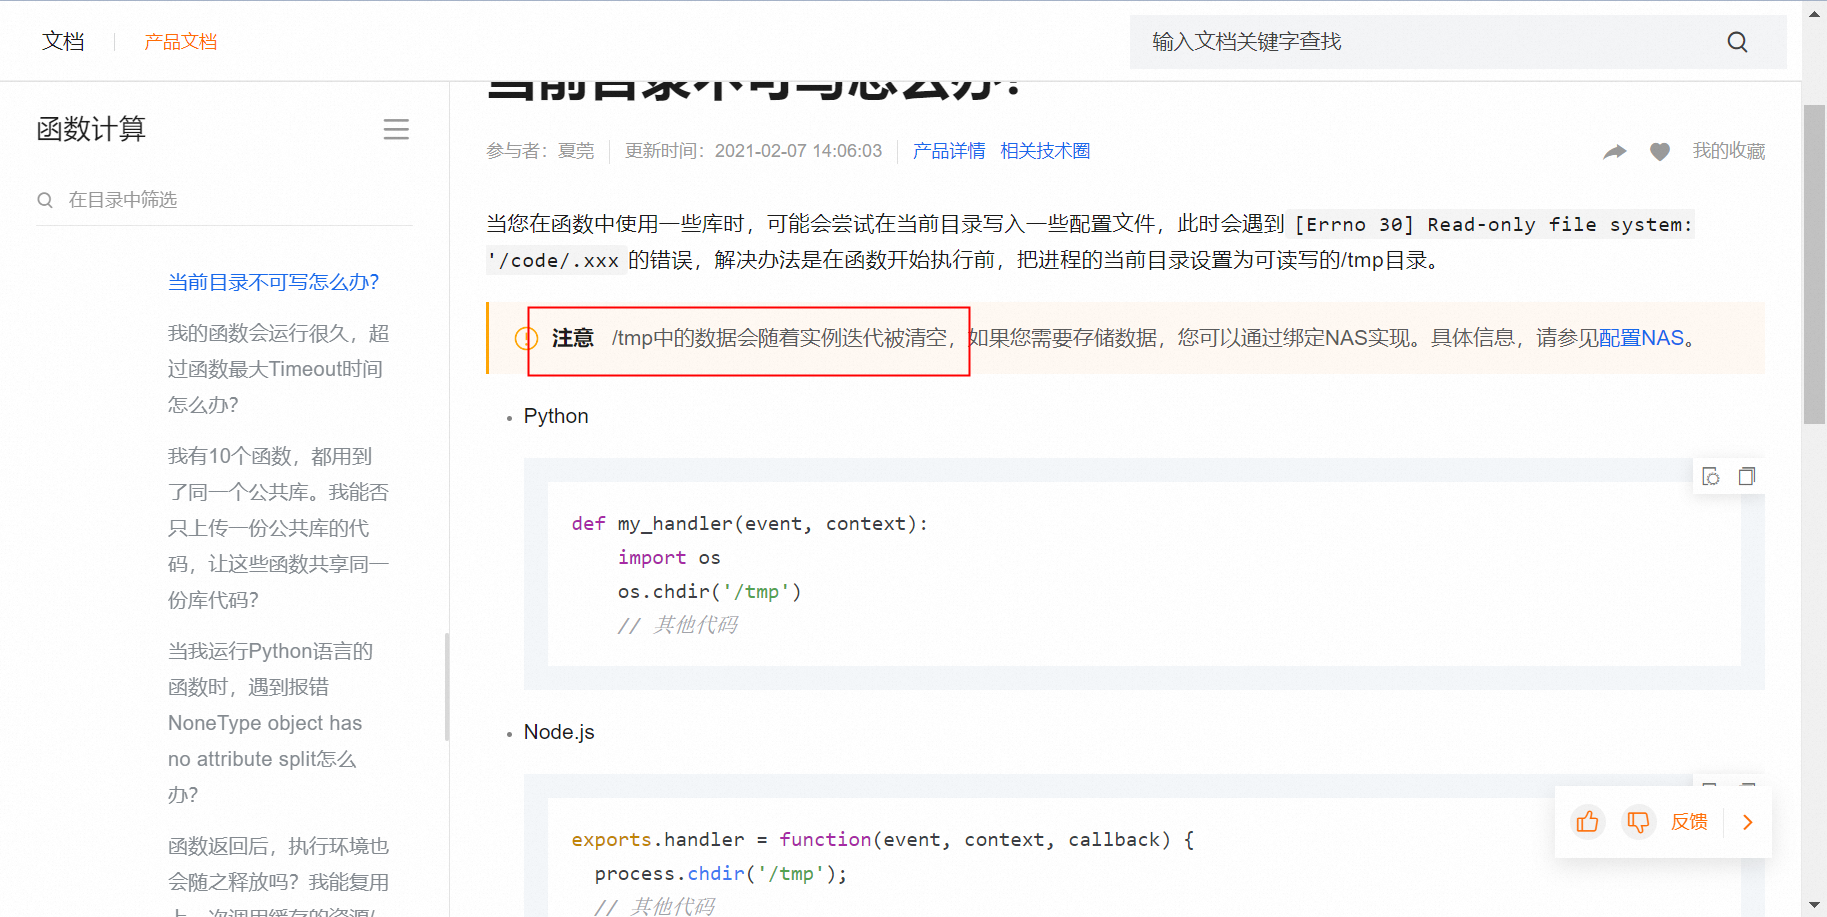The image size is (1827, 917).
Task: Click the 反馈 button
Action: [1689, 822]
